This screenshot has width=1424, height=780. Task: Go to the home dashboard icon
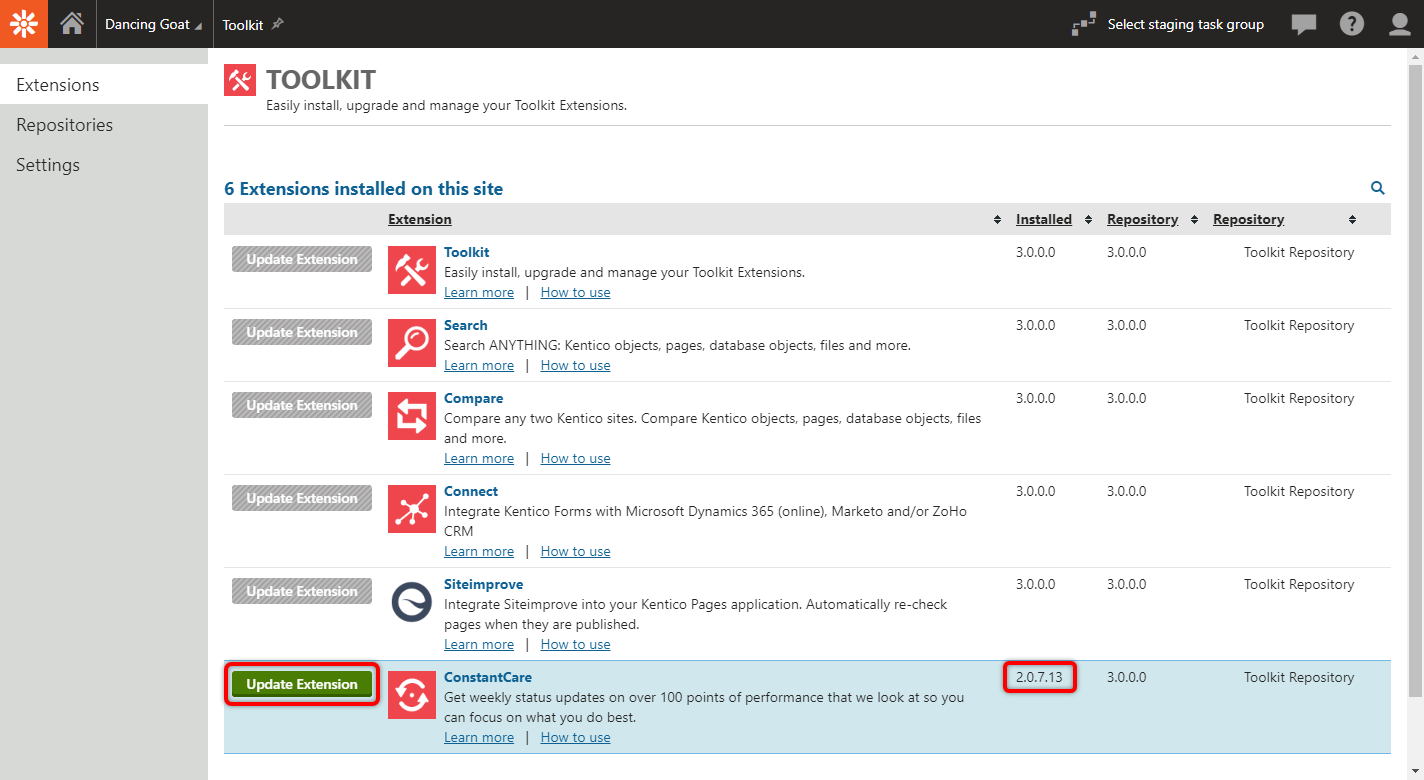pyautogui.click(x=72, y=24)
